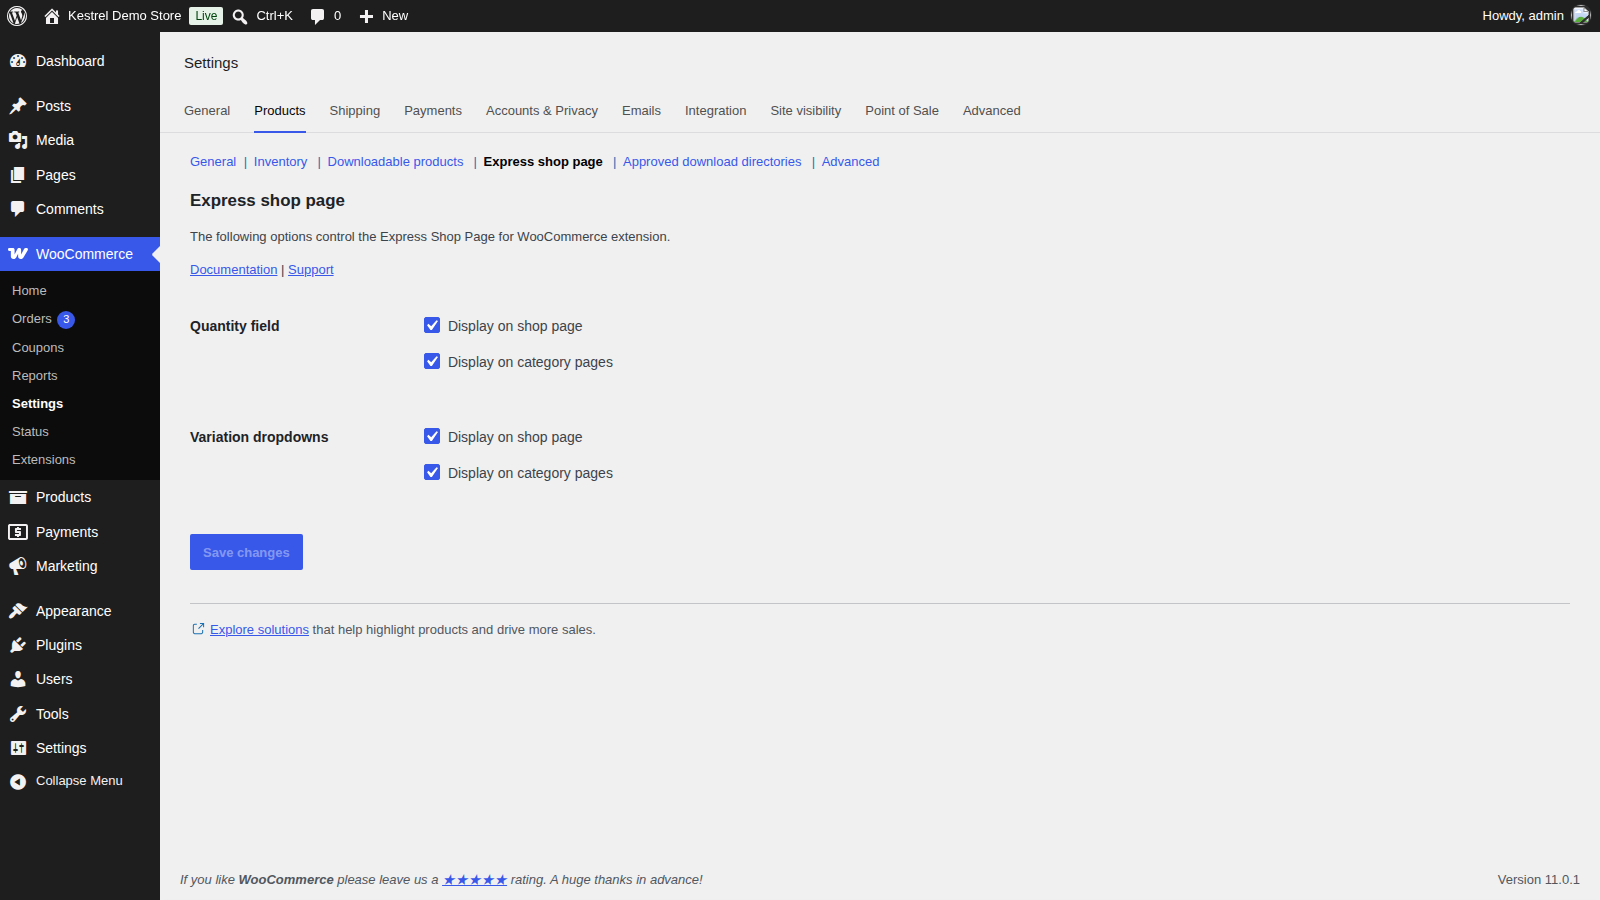Click the WooCommerce logo icon
The image size is (1600, 900).
[x=18, y=254]
